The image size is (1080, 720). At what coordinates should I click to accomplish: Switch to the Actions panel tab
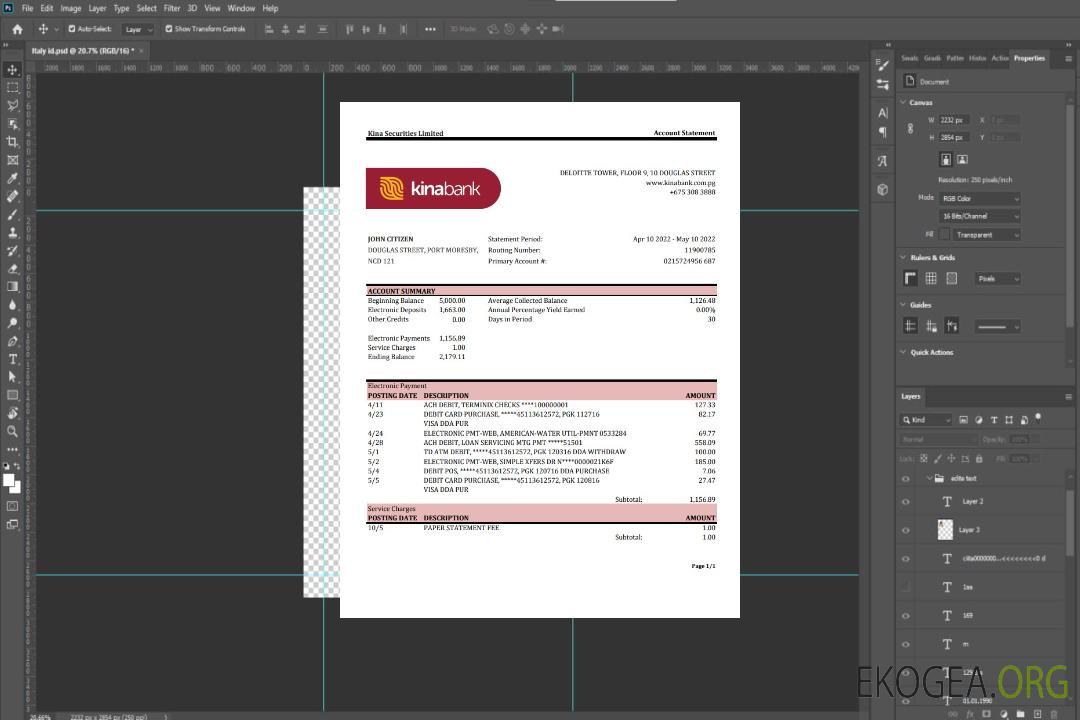999,58
